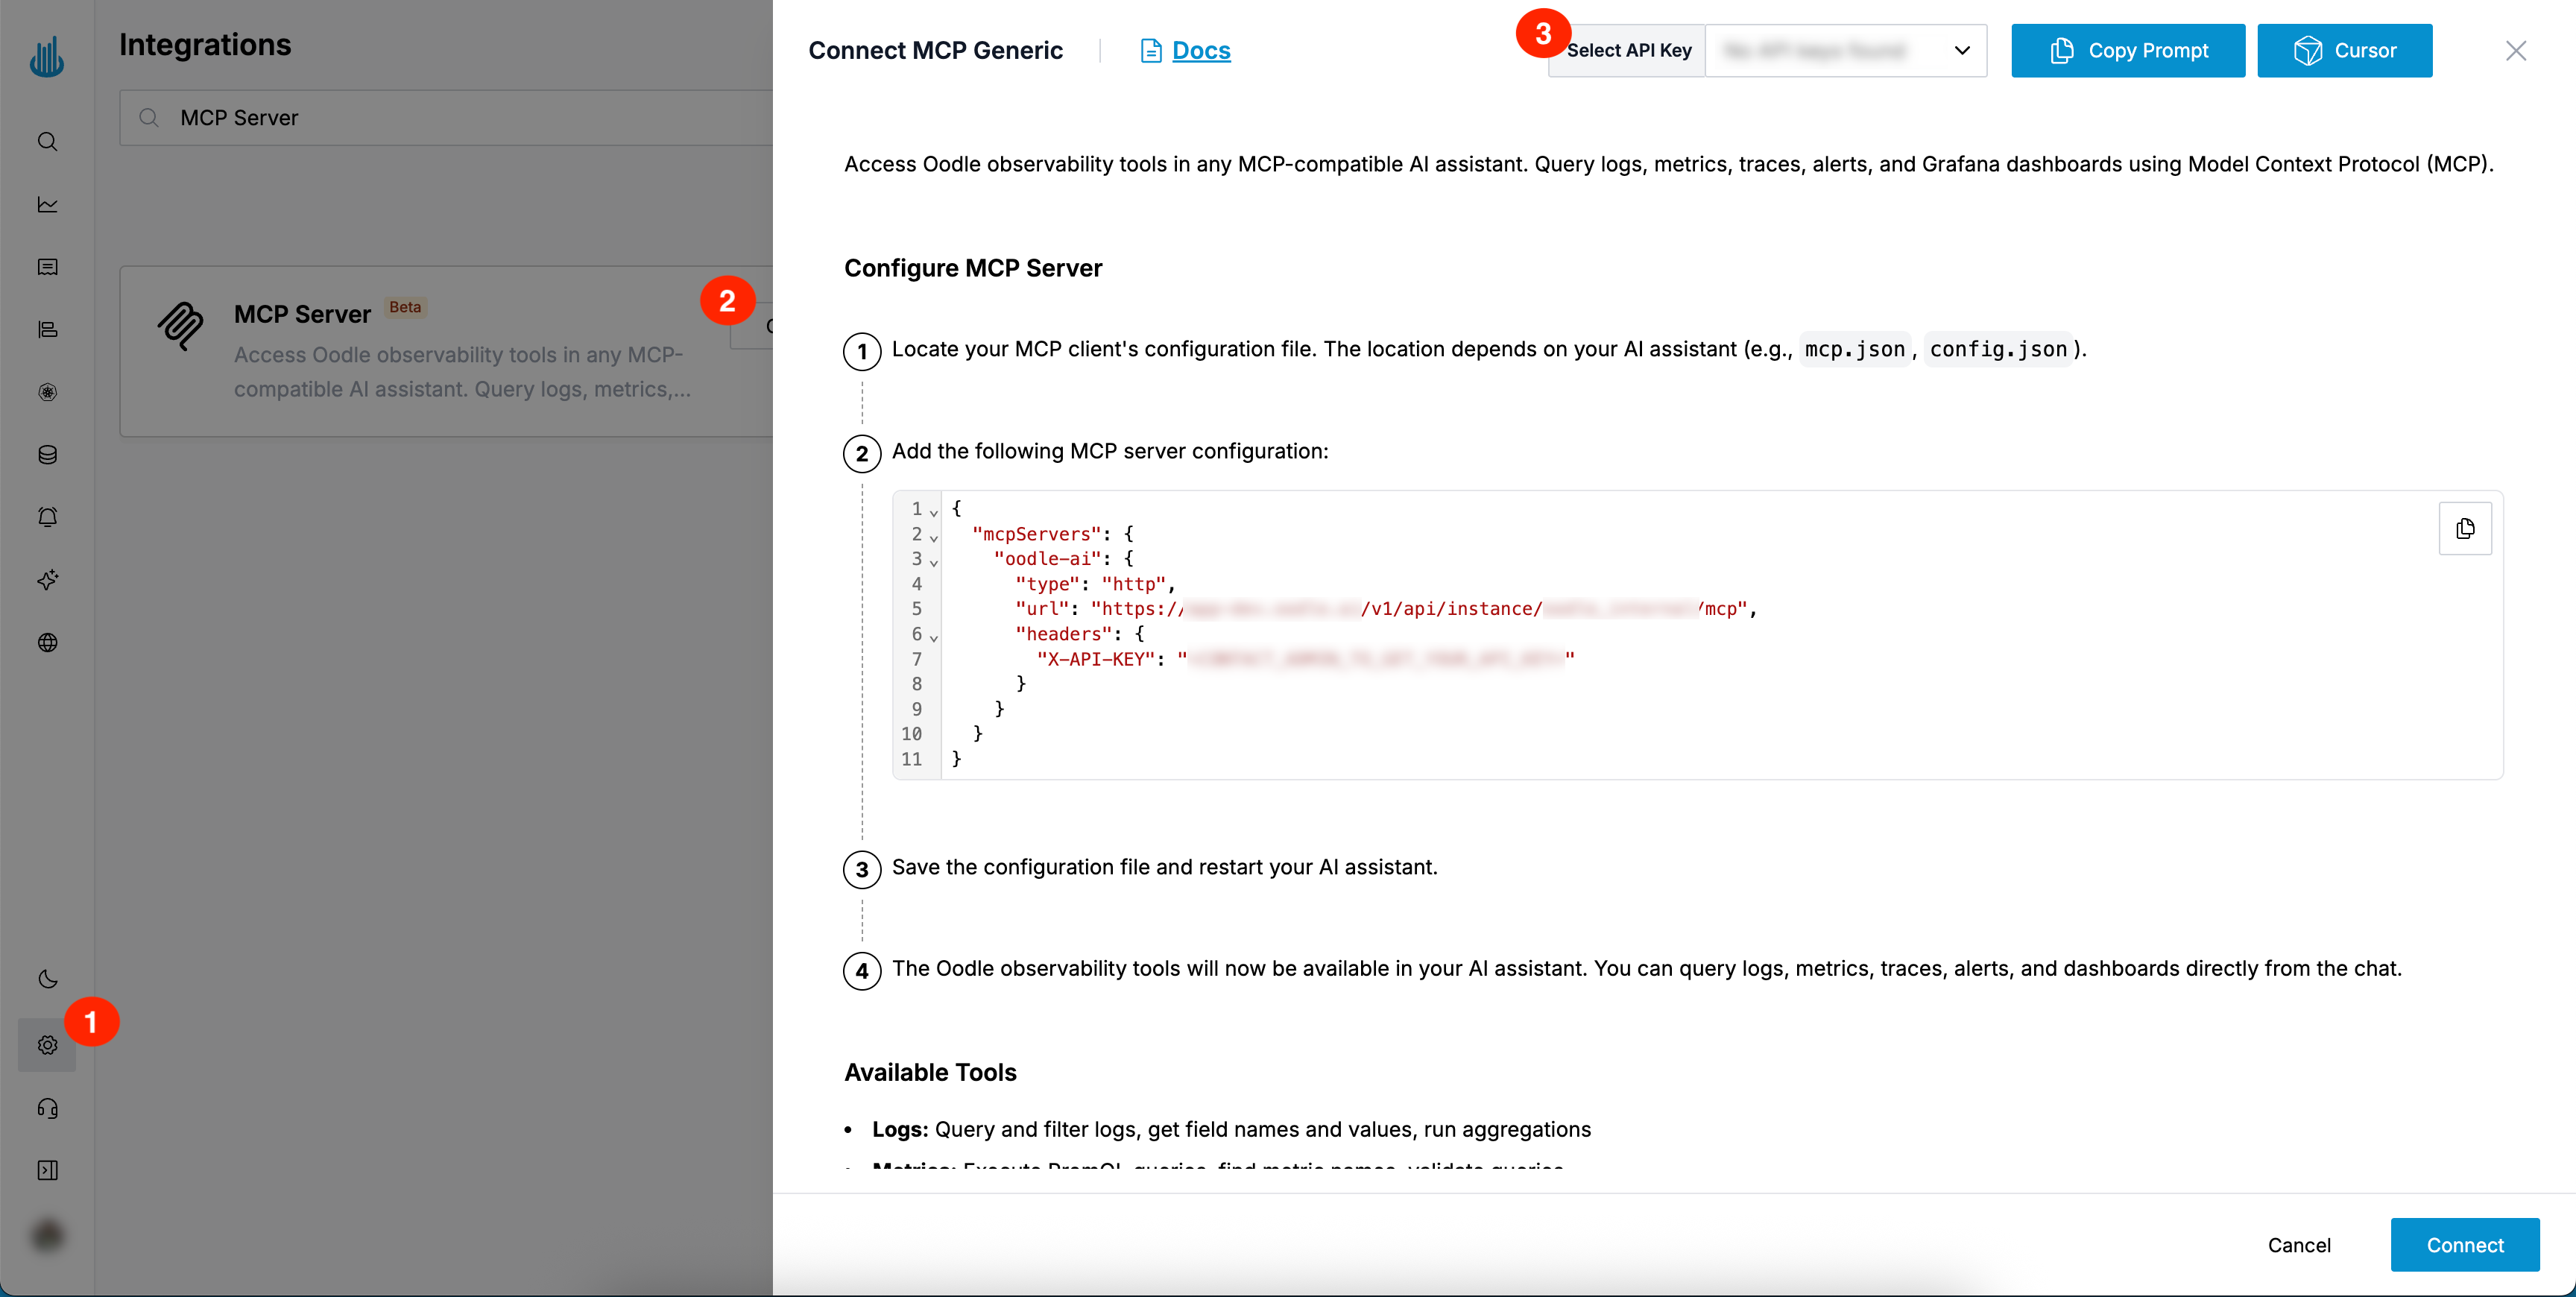Open the search icon in the sidebar
This screenshot has height=1297, width=2576.
click(47, 141)
